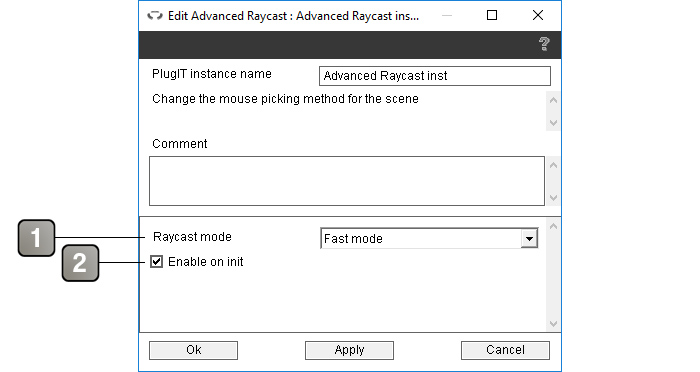Maximize the Edit Advanced Raycast window
Screen dimensions: 700x372
pos(492,15)
